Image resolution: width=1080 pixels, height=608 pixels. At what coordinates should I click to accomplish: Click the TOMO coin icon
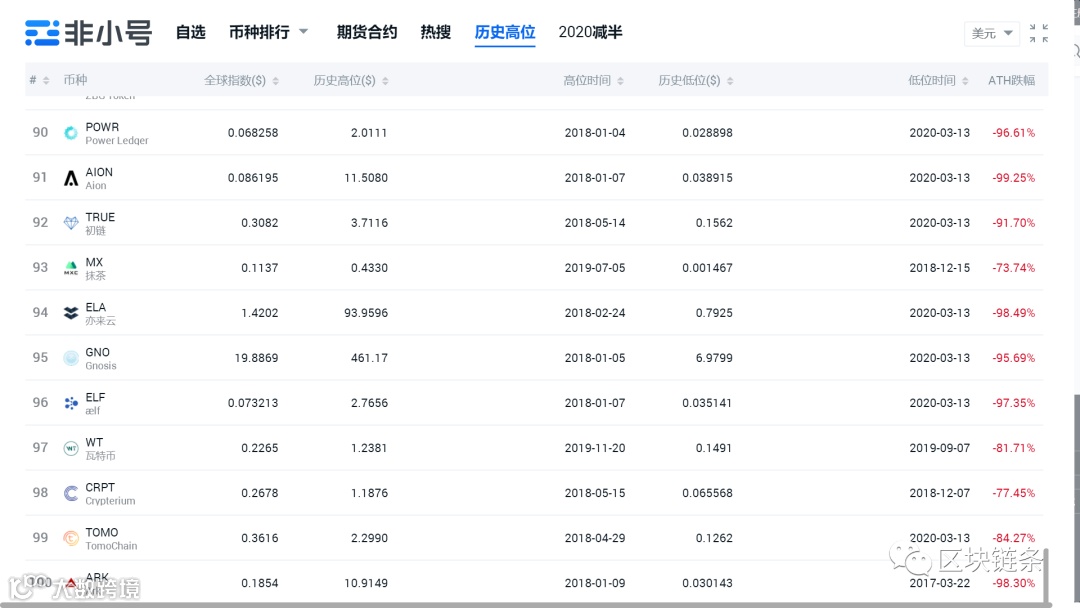(71, 538)
